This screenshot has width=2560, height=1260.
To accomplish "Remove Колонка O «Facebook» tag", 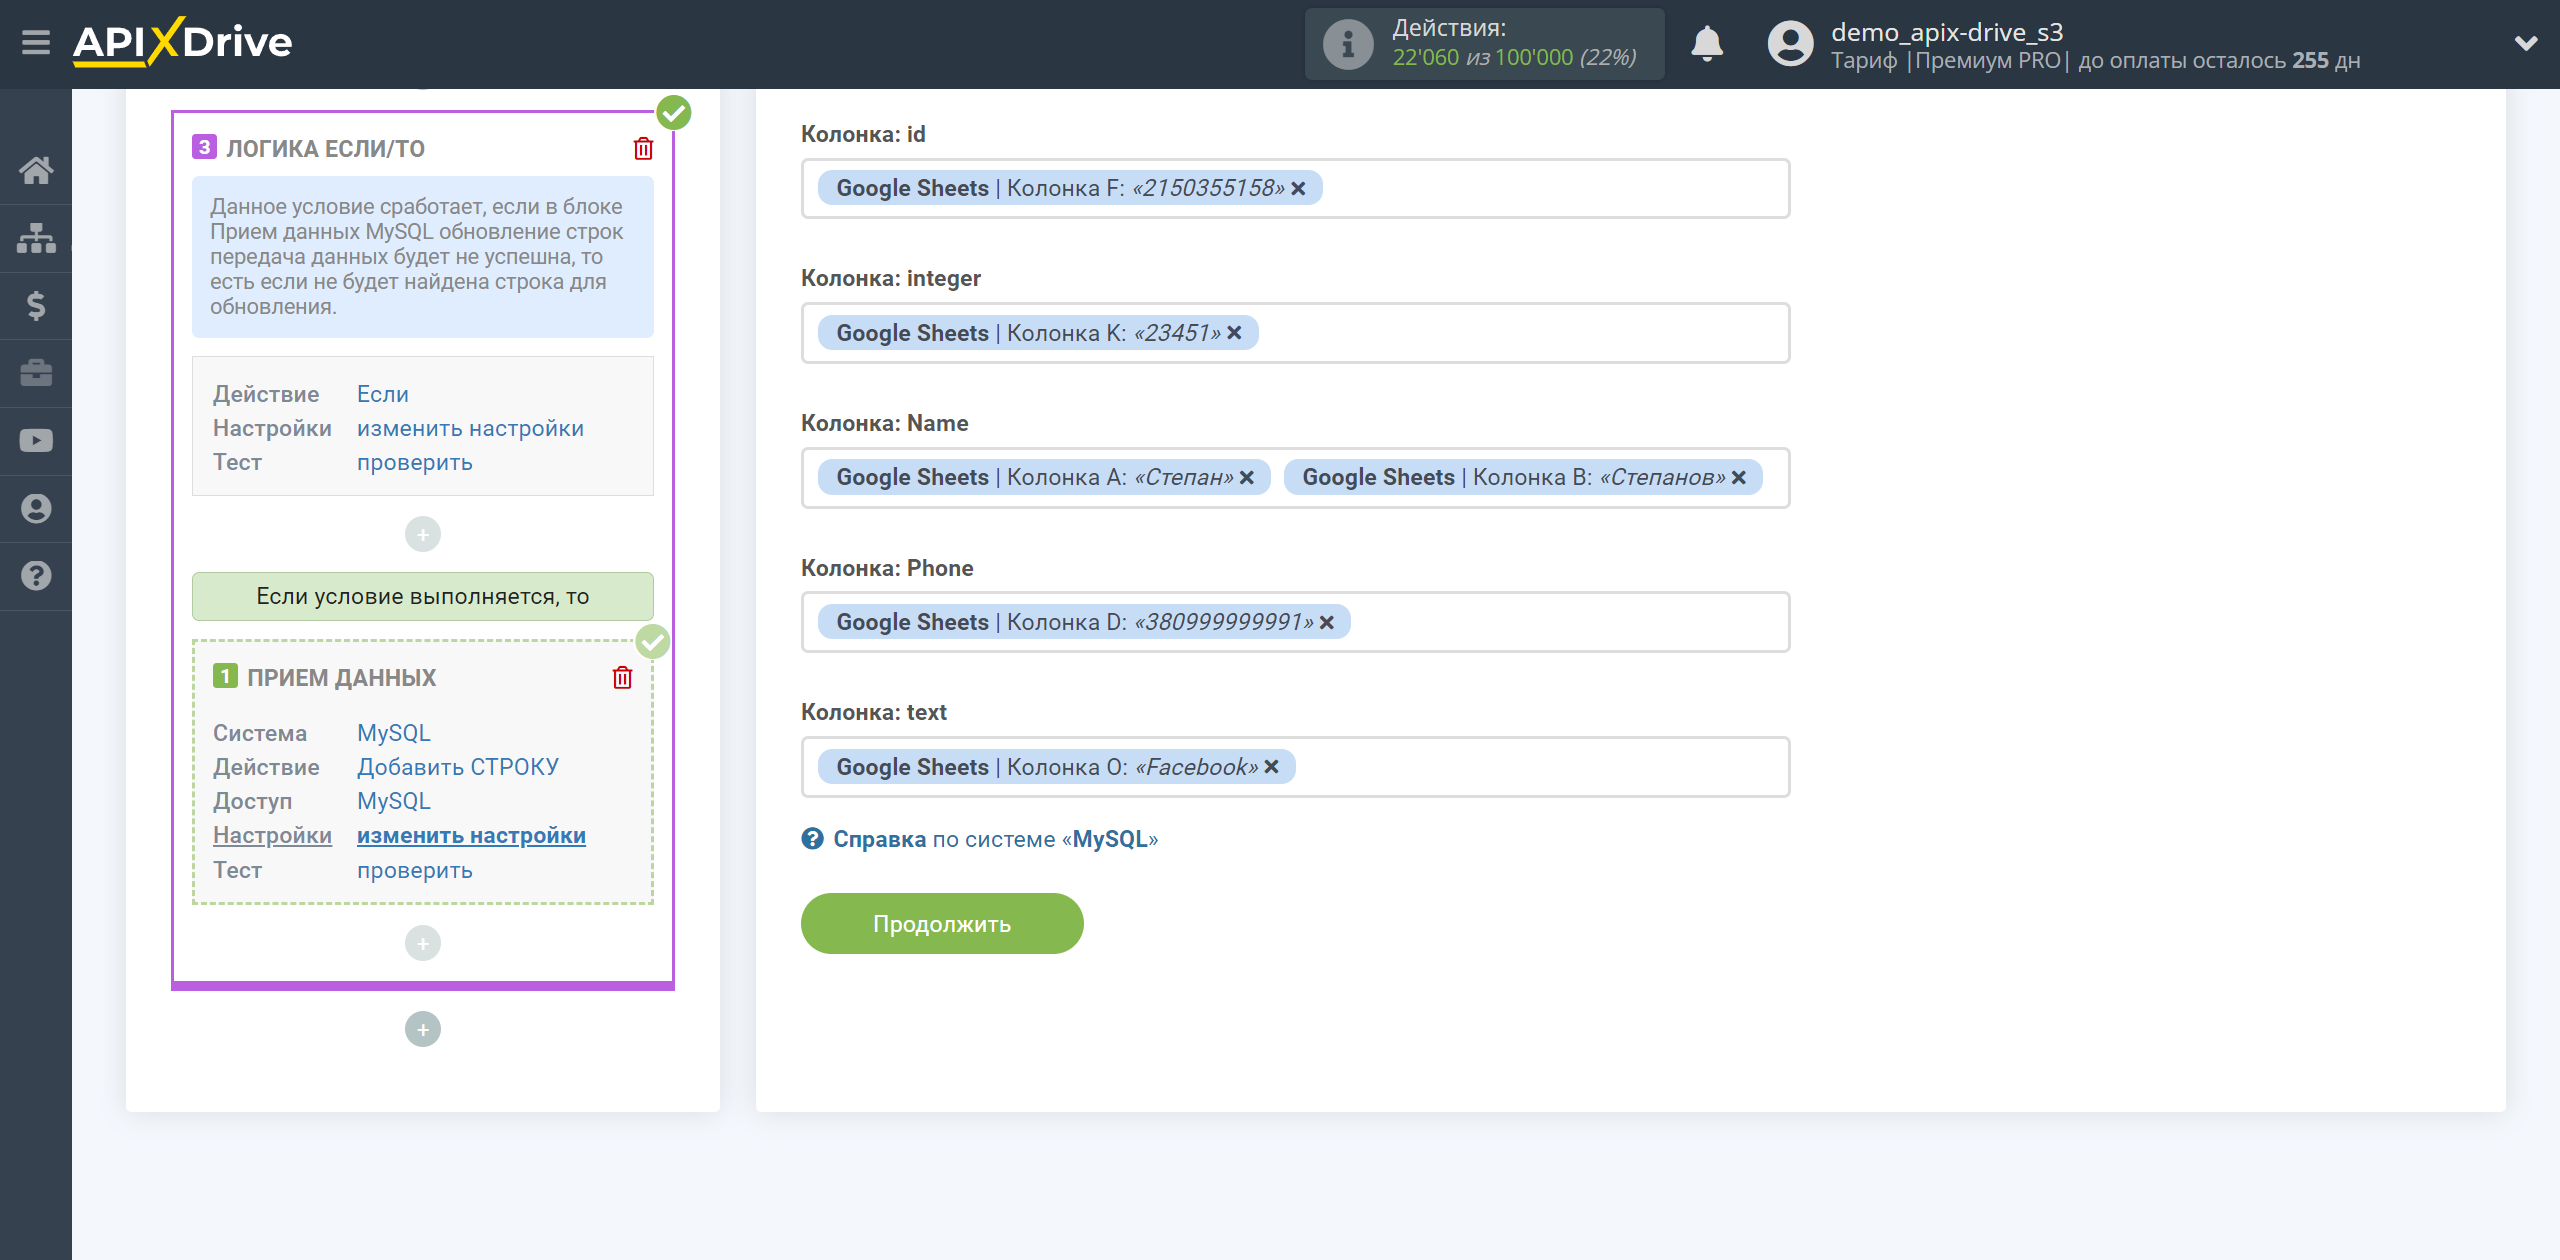I will click(1271, 767).
